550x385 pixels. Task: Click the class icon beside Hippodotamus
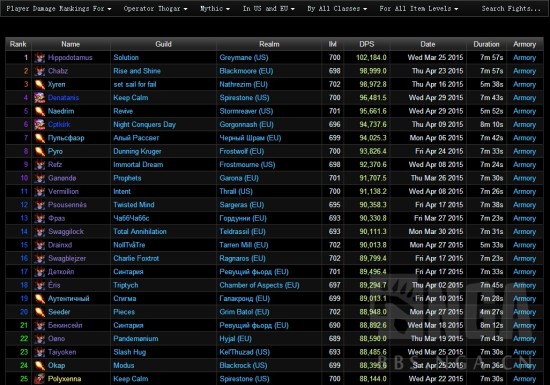(x=40, y=58)
